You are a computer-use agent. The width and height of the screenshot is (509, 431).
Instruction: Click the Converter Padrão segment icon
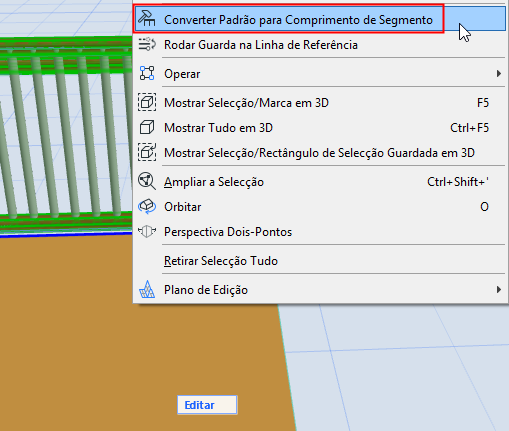point(147,19)
